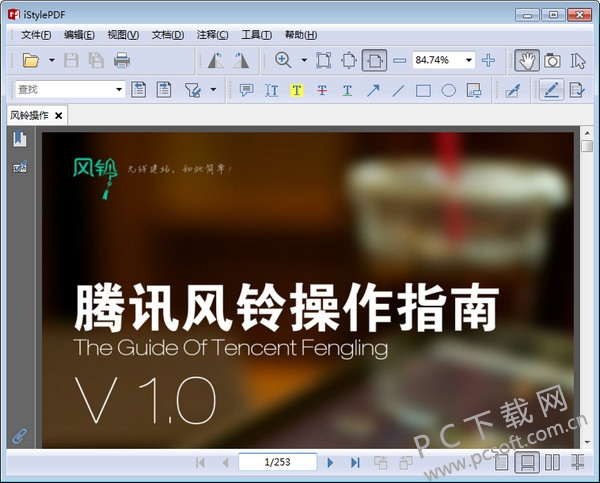This screenshot has width=600, height=483.
Task: Select the ellipse drawing tool
Action: pyautogui.click(x=448, y=91)
